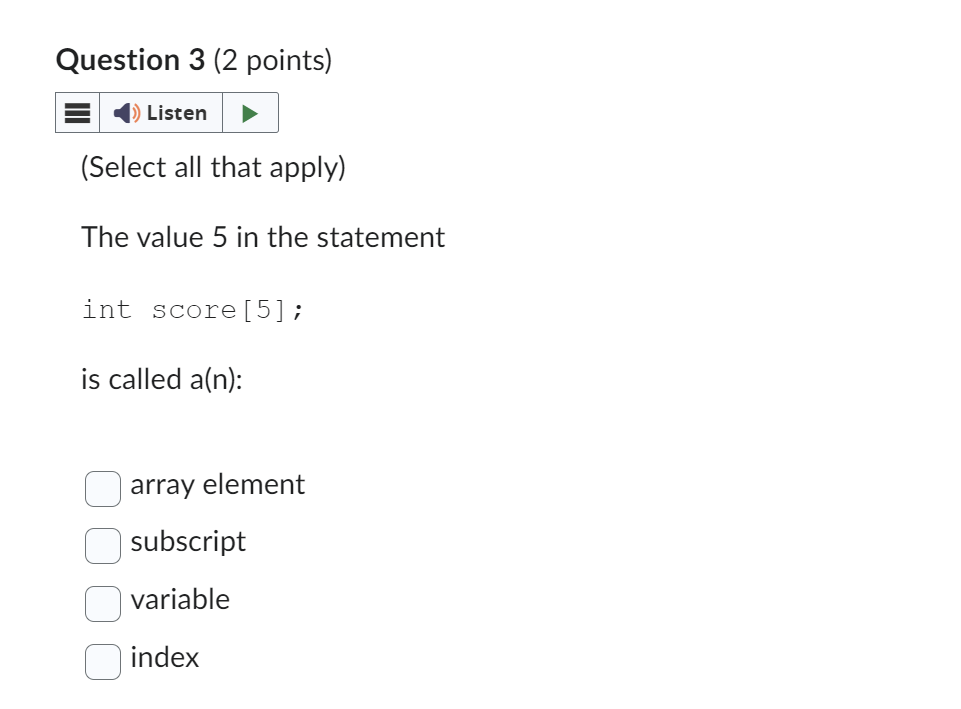Click the 'variable' option label
Image resolution: width=961 pixels, height=709 pixels.
(180, 600)
